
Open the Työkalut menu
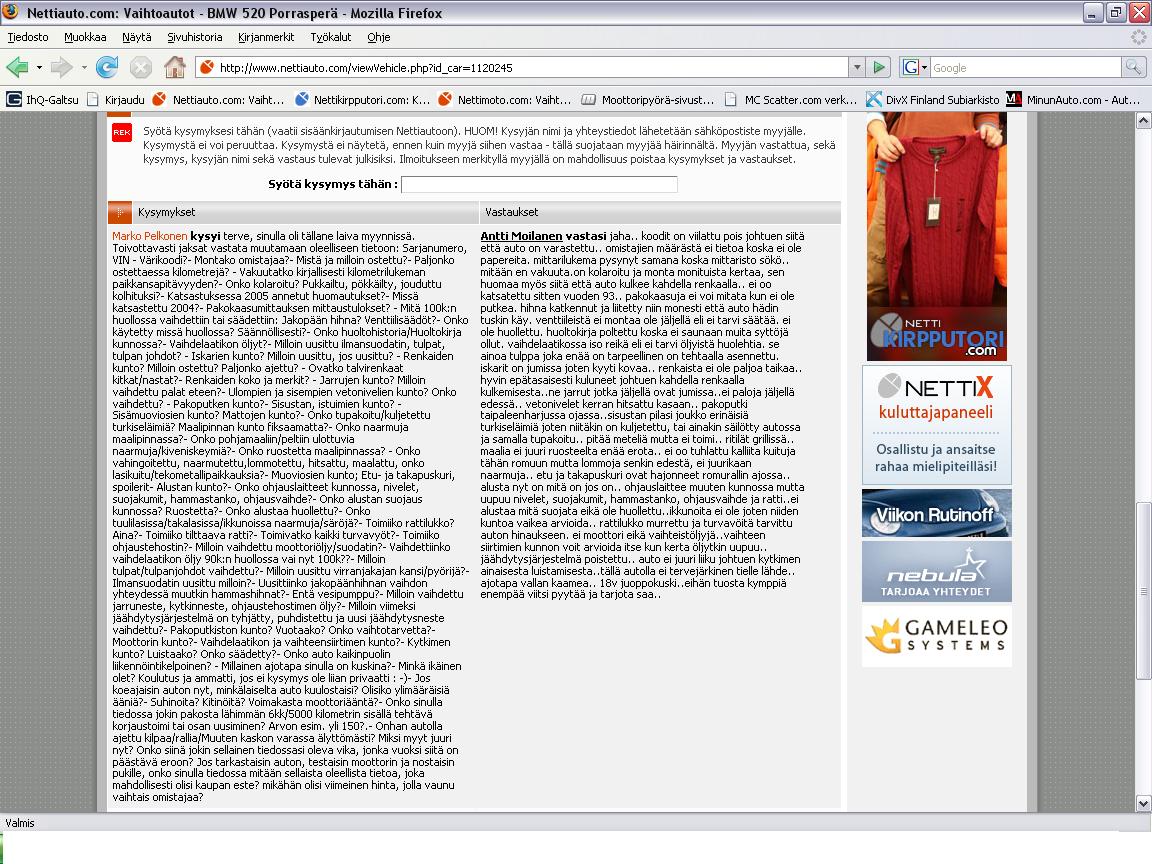[x=330, y=37]
